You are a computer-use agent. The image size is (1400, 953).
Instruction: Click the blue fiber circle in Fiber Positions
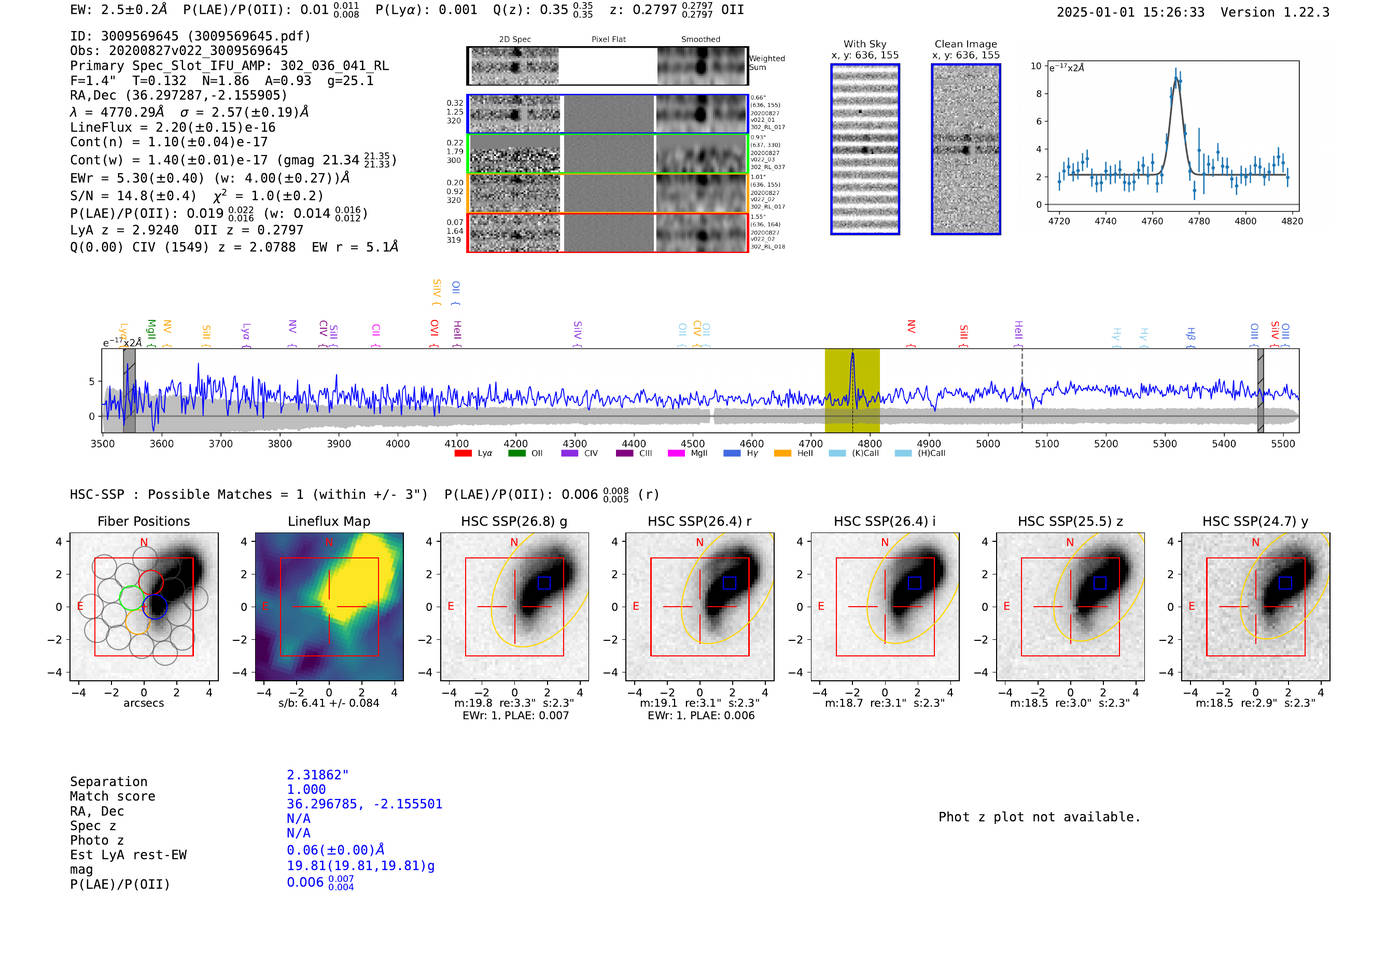[155, 606]
